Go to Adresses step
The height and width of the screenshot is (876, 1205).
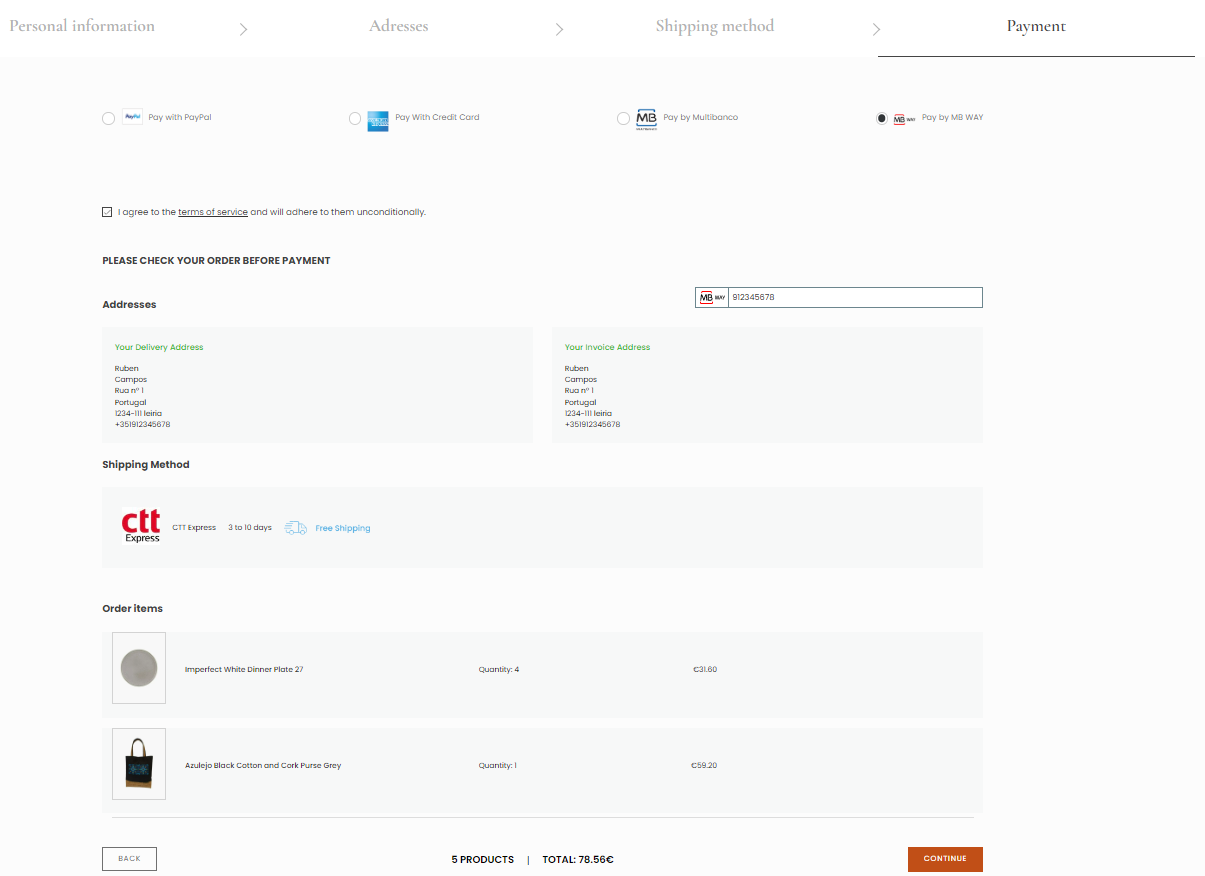click(x=399, y=26)
